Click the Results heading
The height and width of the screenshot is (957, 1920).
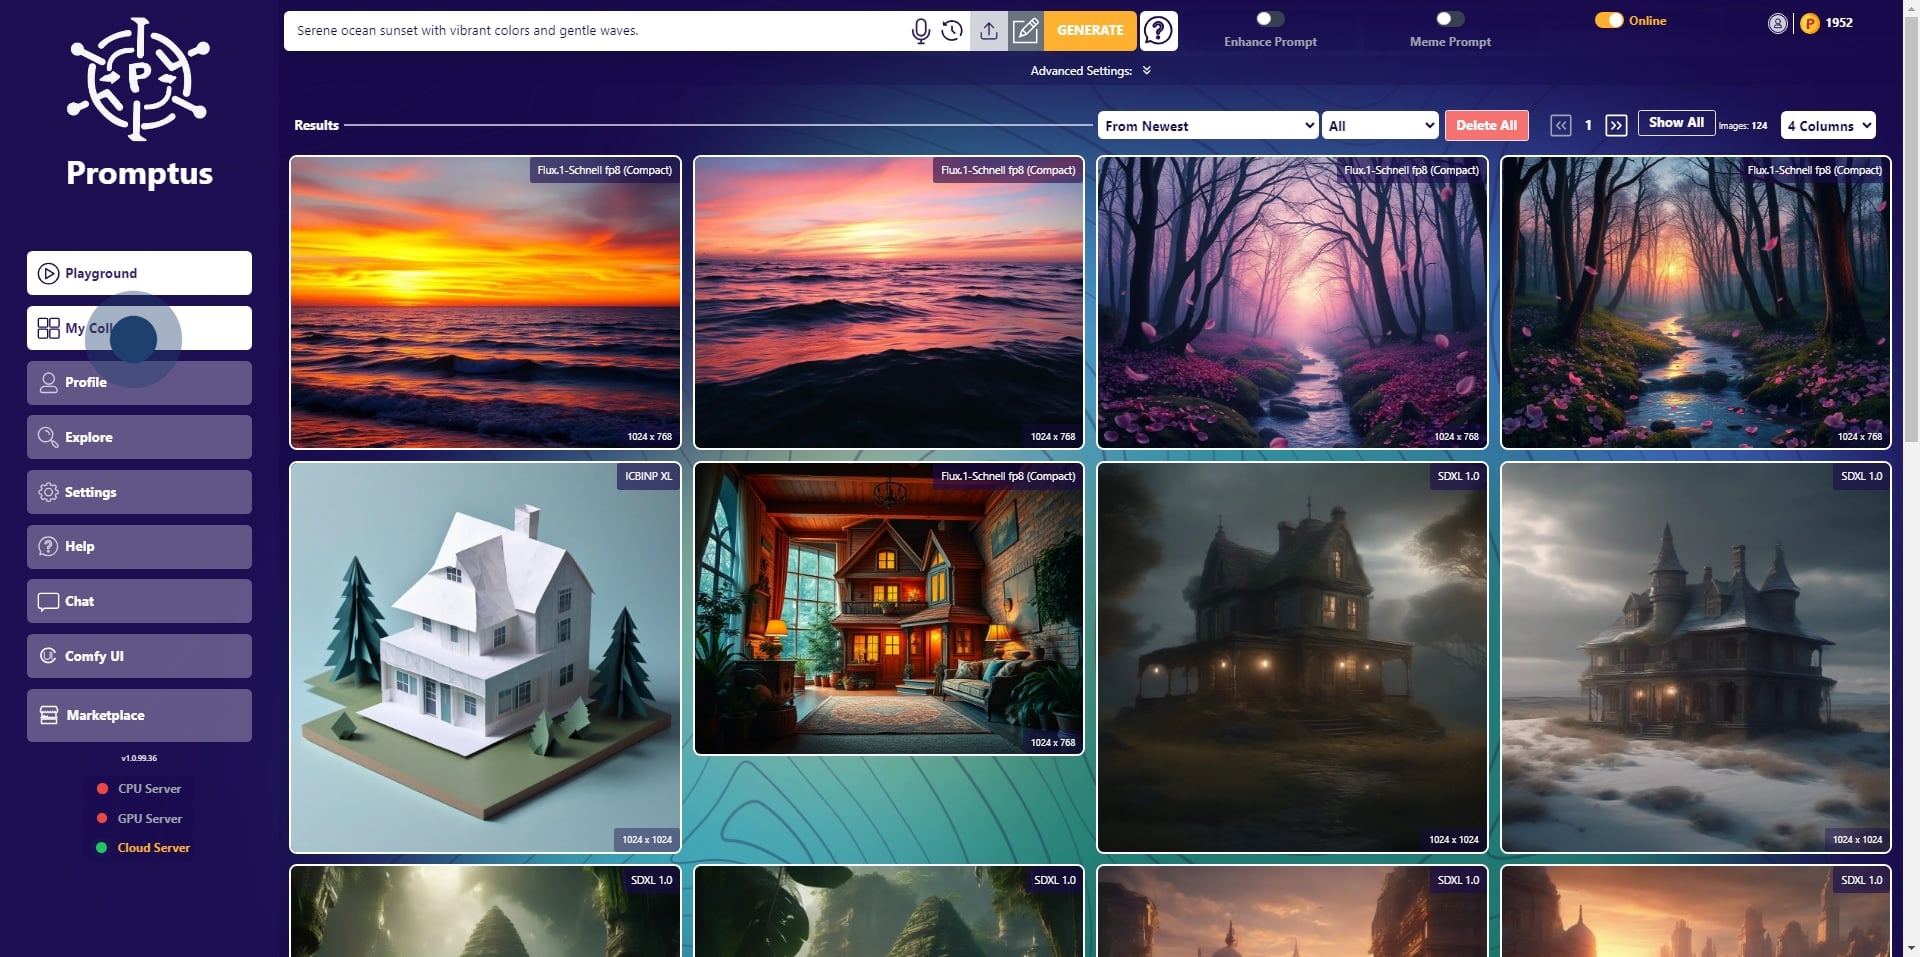point(316,125)
